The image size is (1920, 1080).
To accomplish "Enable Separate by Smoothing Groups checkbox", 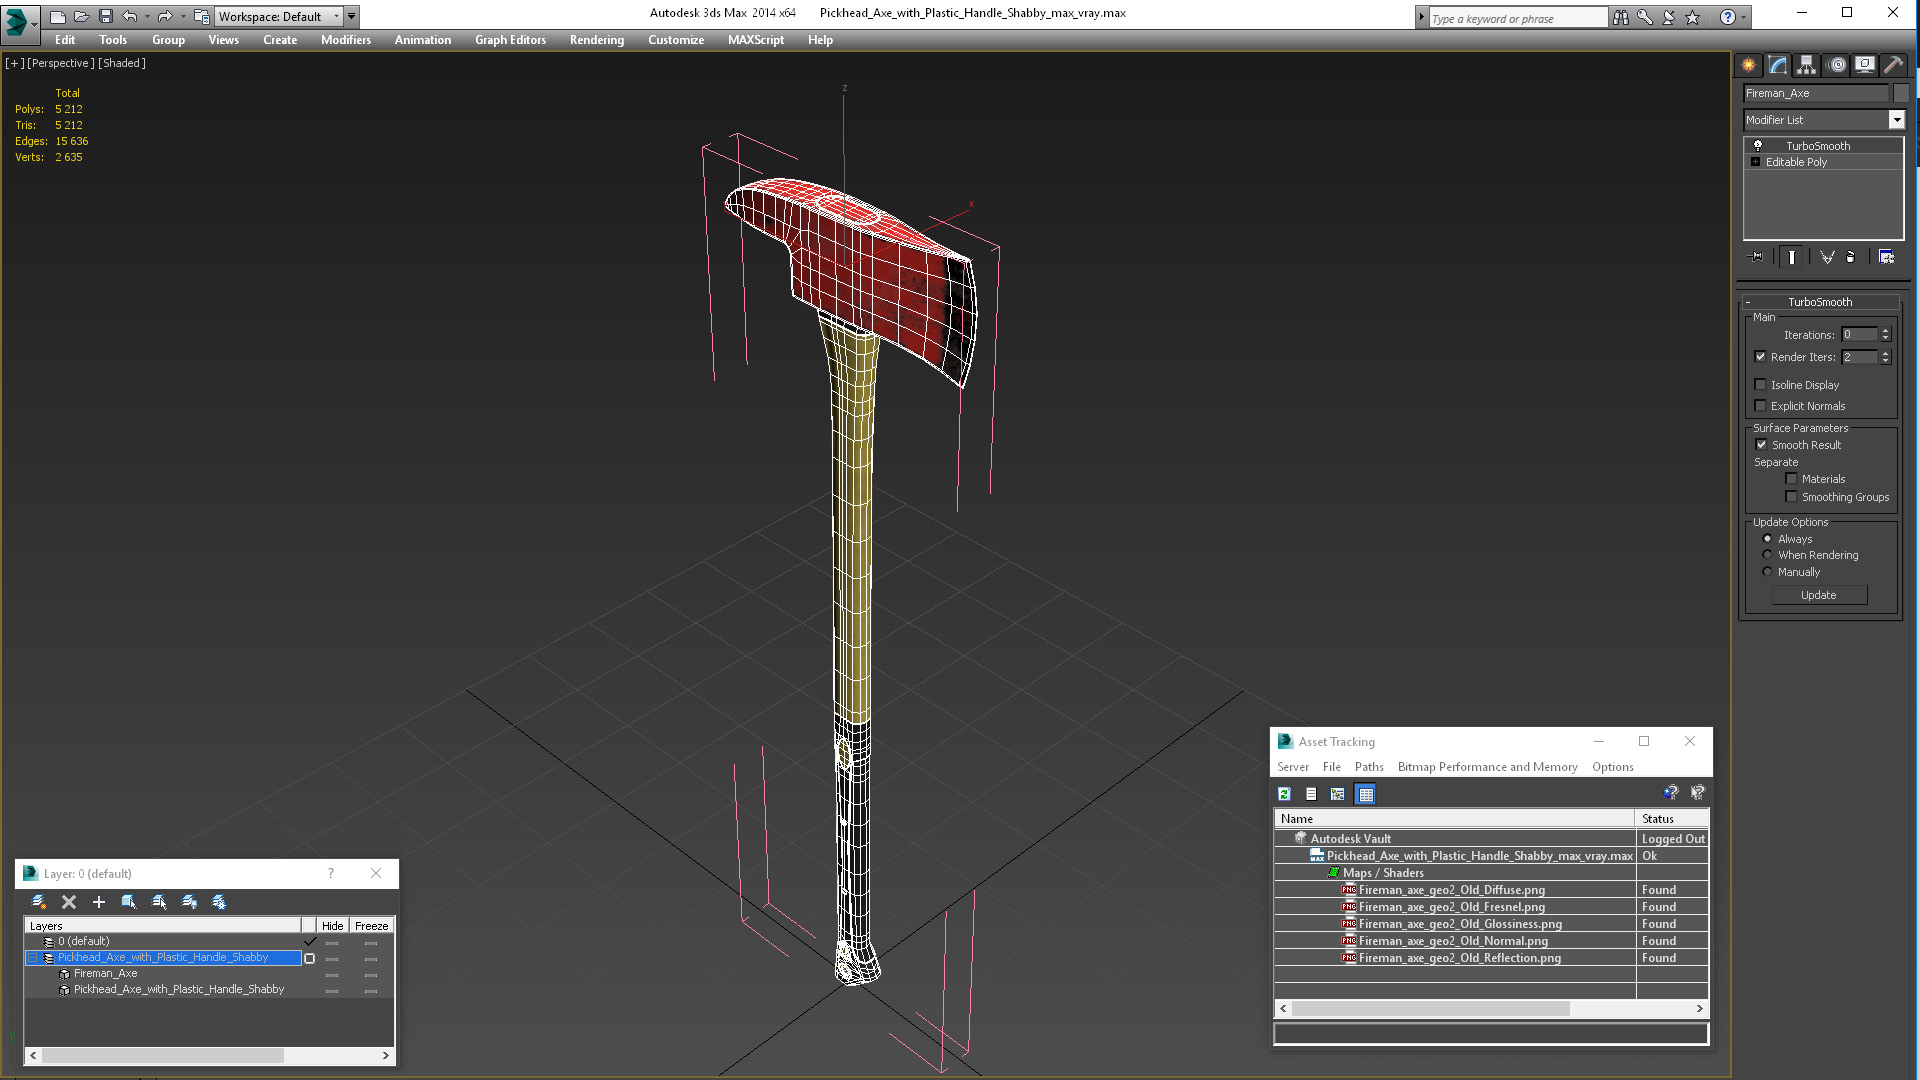I will pyautogui.click(x=1792, y=497).
